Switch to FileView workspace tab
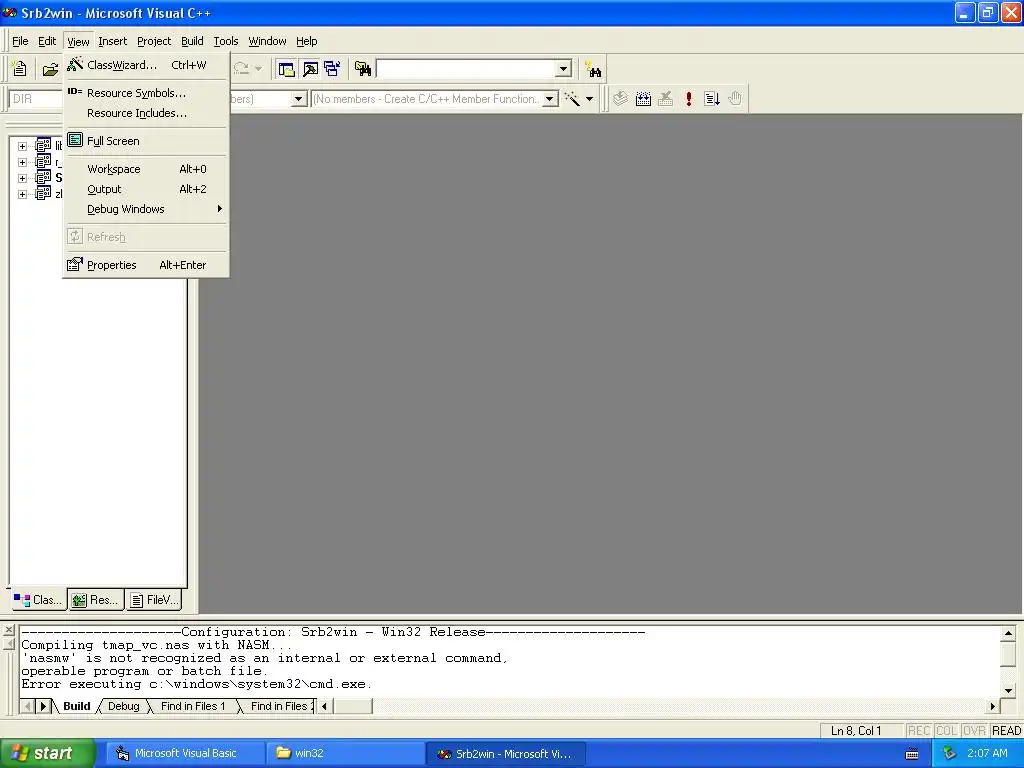 154,600
